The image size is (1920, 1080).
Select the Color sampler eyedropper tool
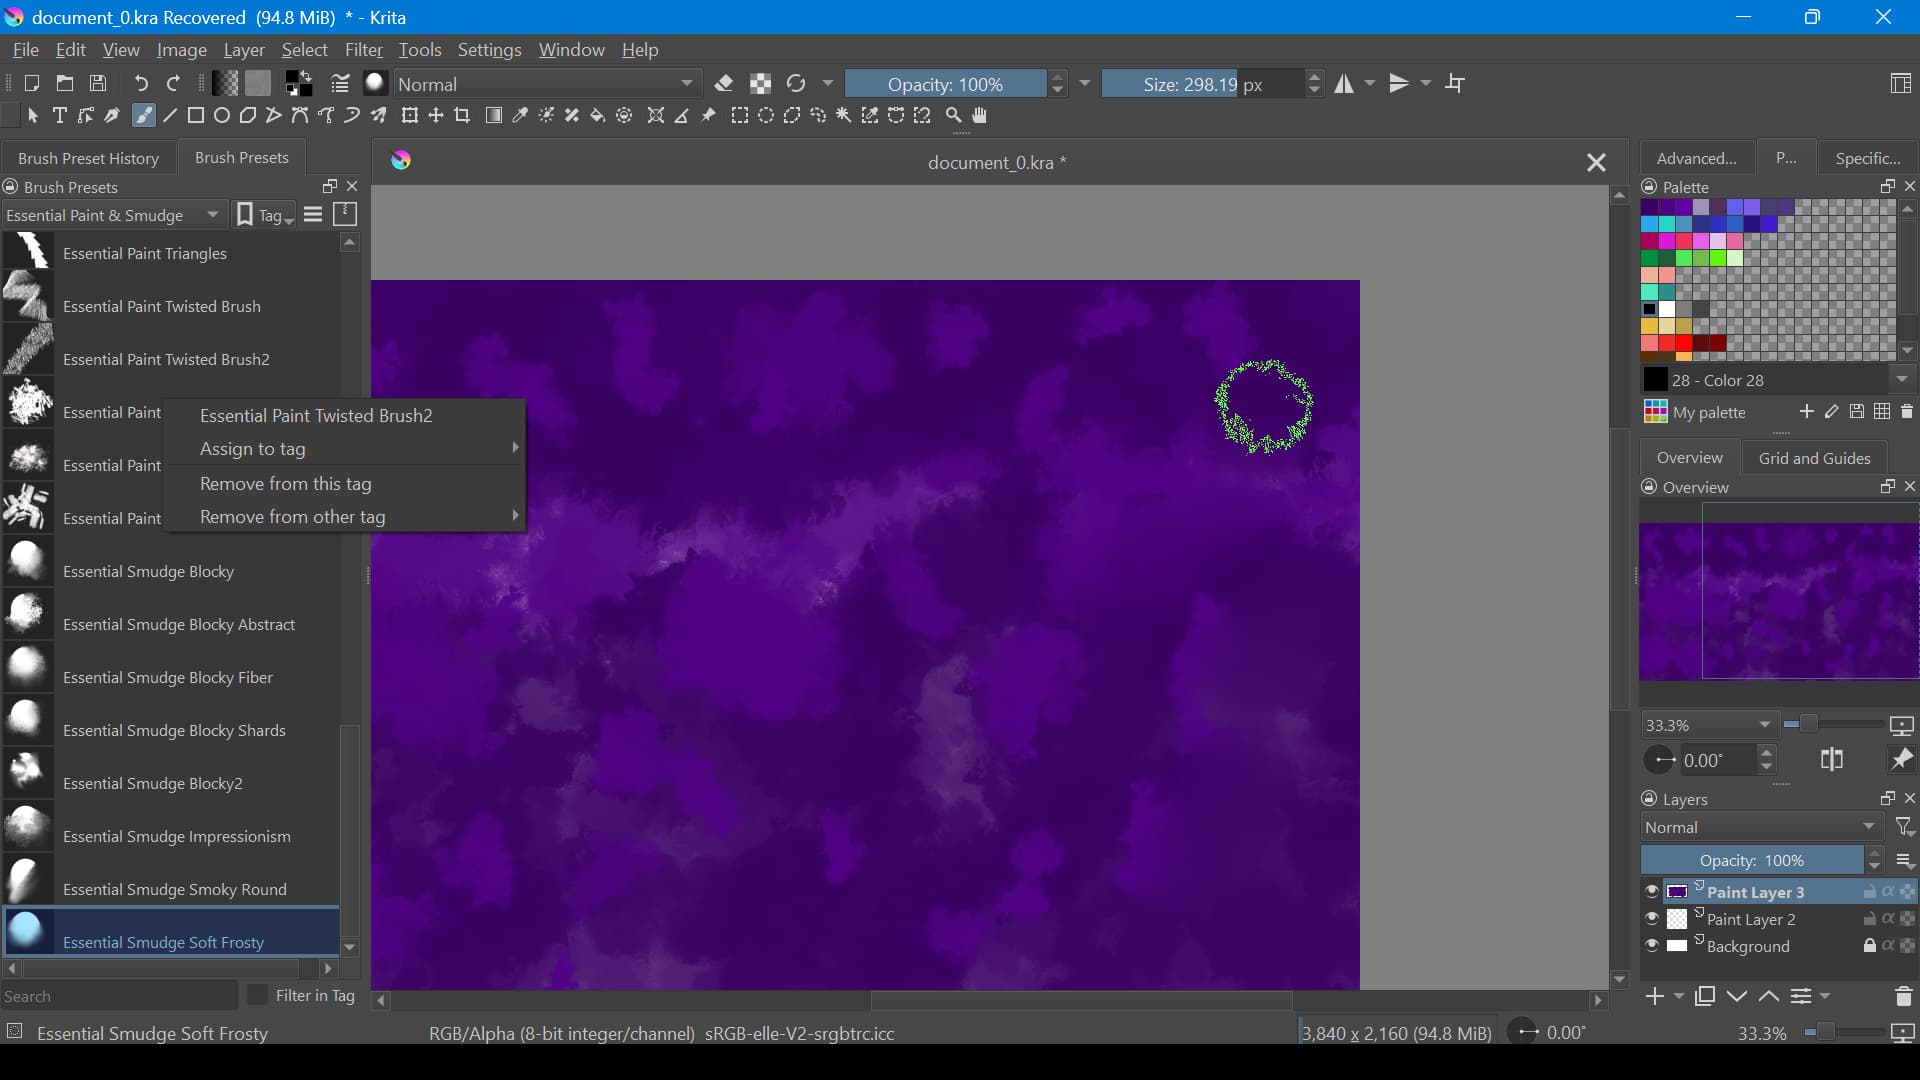tap(521, 116)
